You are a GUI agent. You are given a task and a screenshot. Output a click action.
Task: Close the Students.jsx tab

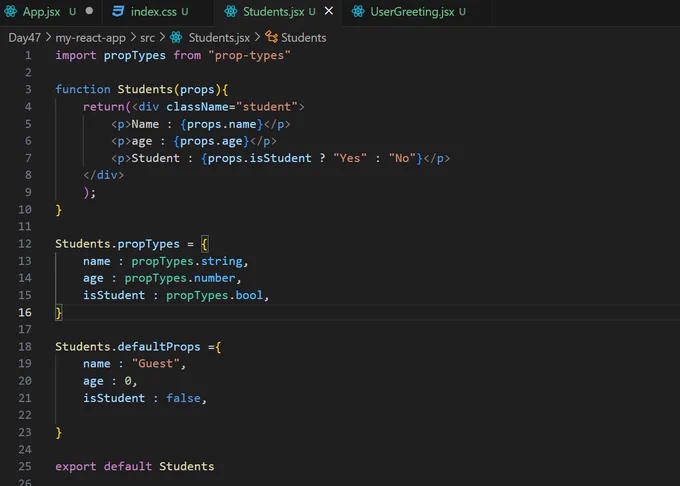coord(329,11)
